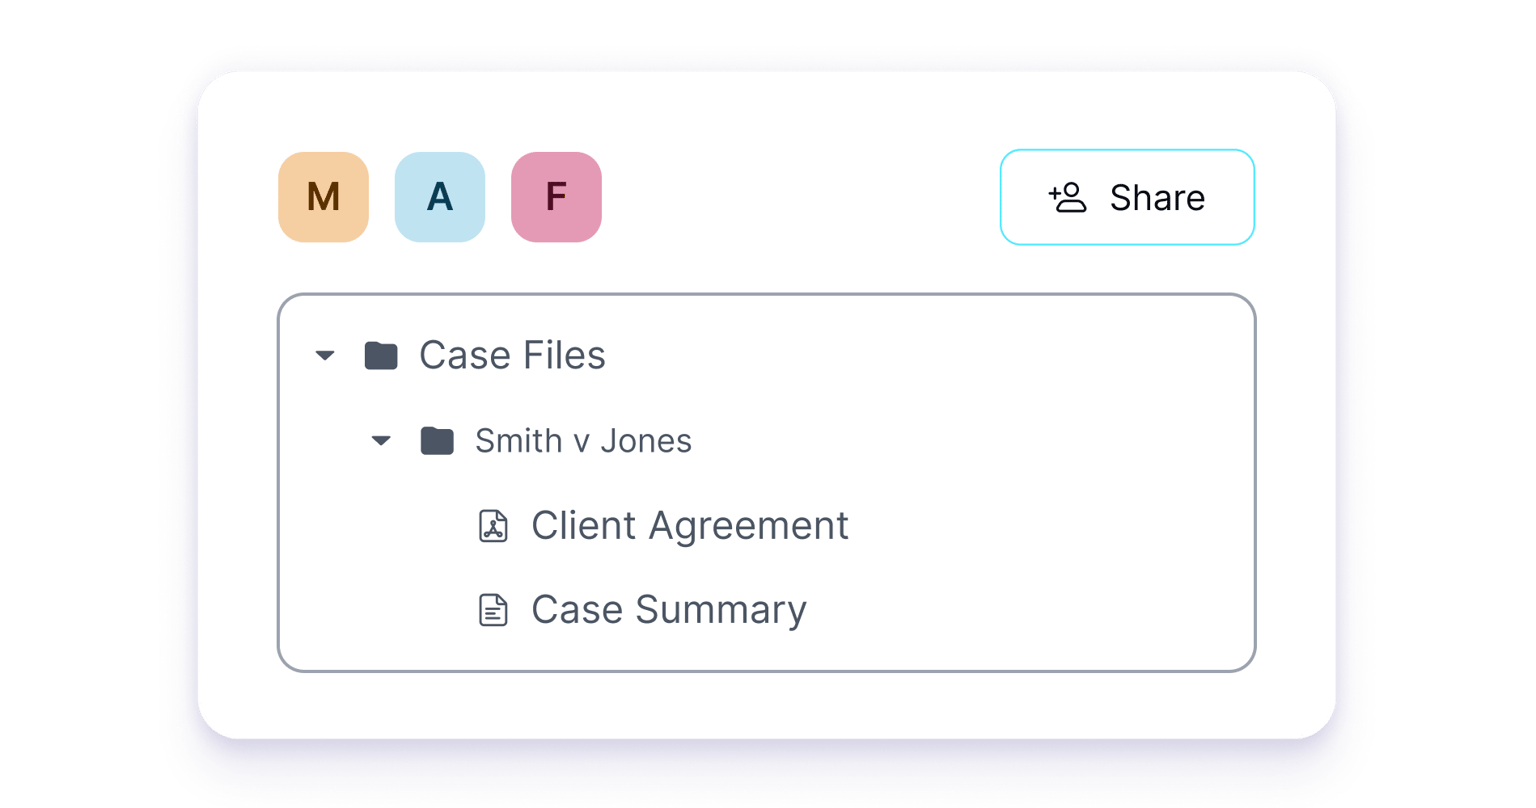
Task: Select the blue A user avatar
Action: 440,197
